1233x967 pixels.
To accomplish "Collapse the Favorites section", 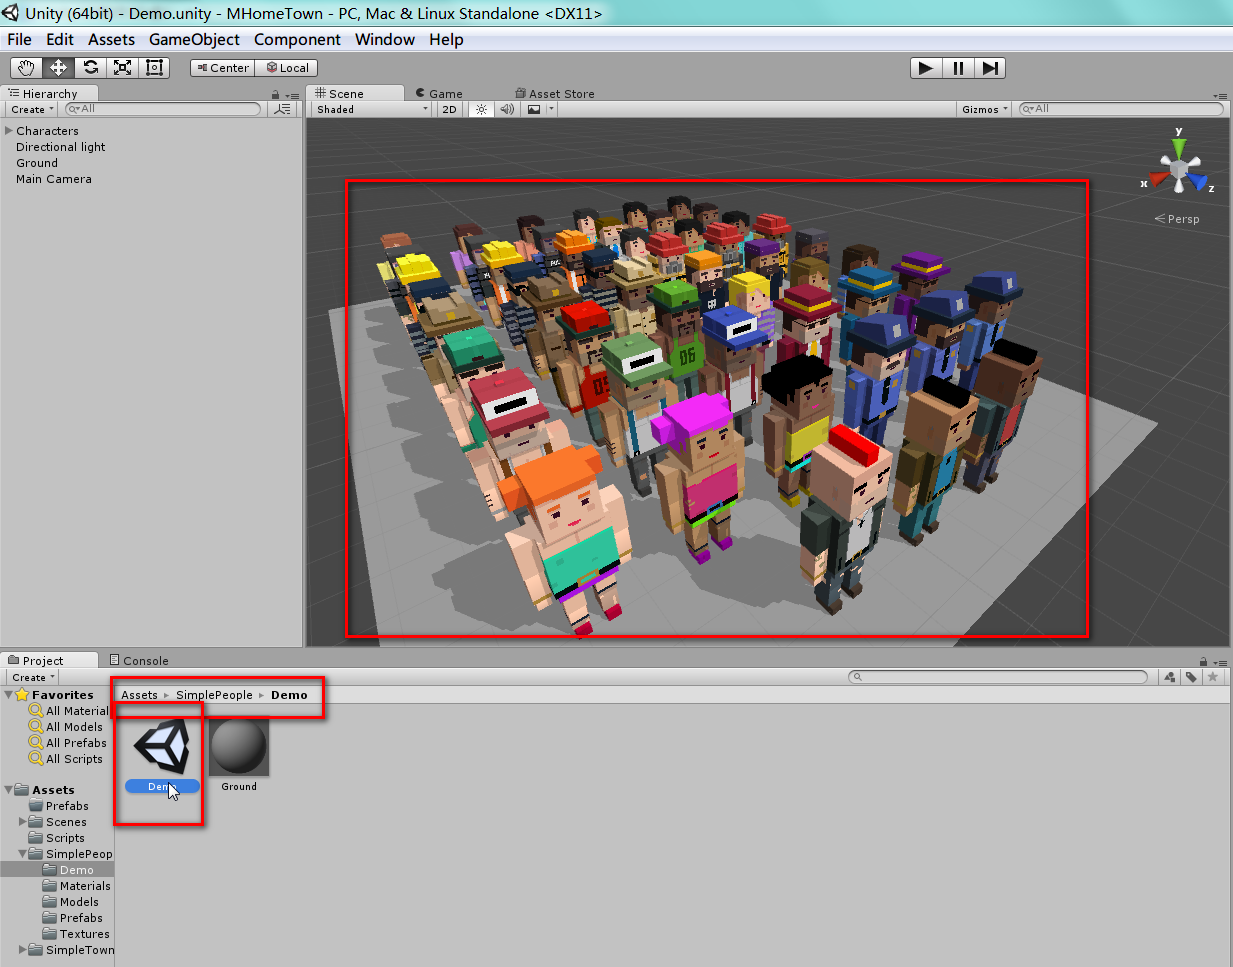I will 9,694.
